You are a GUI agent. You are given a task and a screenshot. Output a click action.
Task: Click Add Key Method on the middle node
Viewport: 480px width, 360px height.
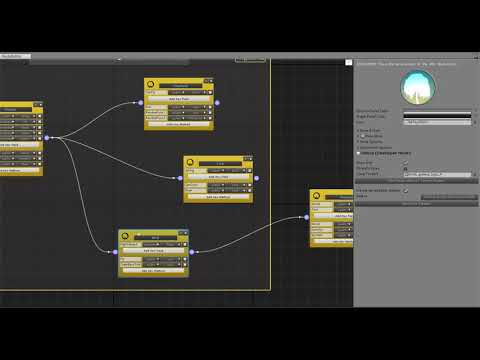click(x=218, y=197)
